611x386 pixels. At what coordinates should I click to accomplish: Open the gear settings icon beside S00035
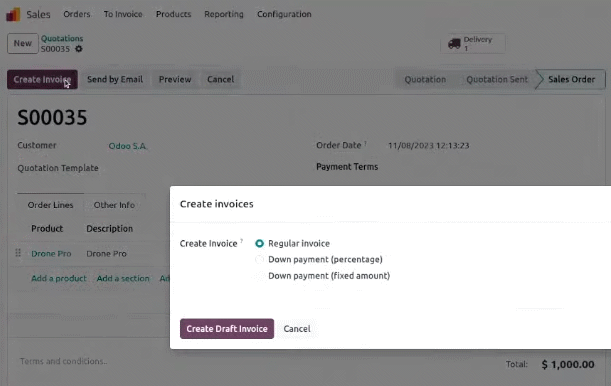(79, 49)
